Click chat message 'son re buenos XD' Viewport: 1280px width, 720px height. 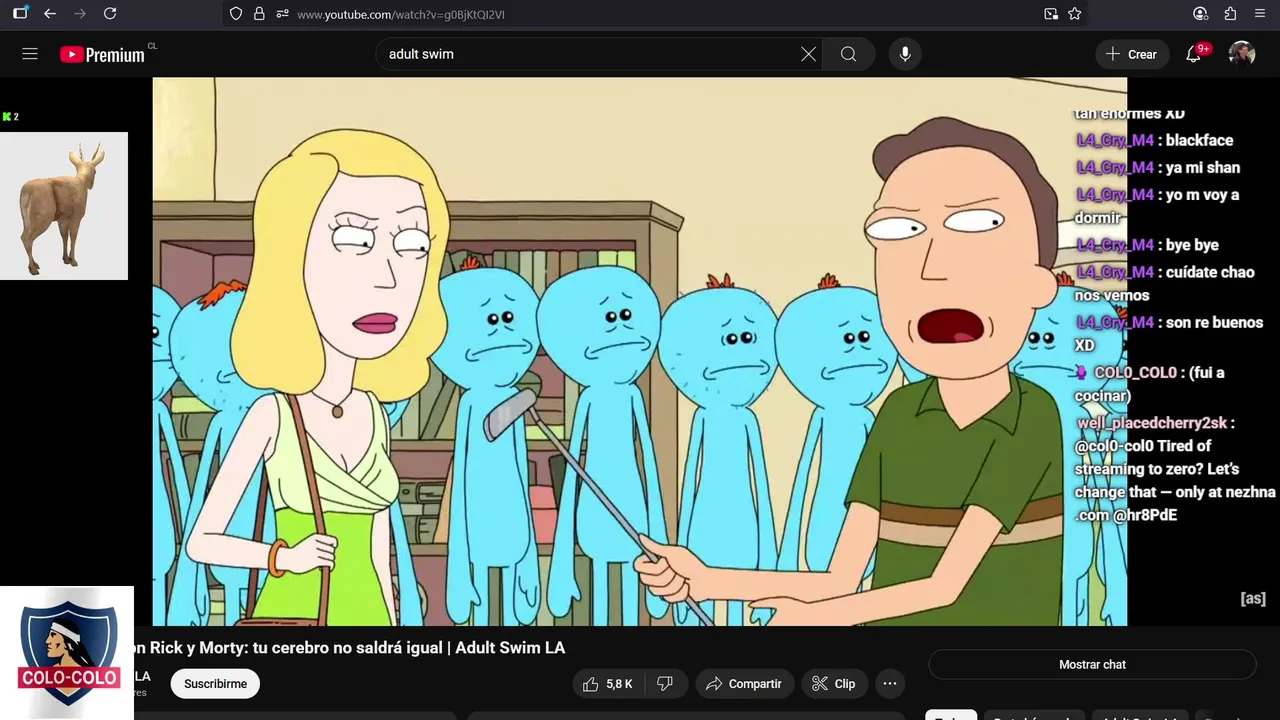tap(1170, 334)
